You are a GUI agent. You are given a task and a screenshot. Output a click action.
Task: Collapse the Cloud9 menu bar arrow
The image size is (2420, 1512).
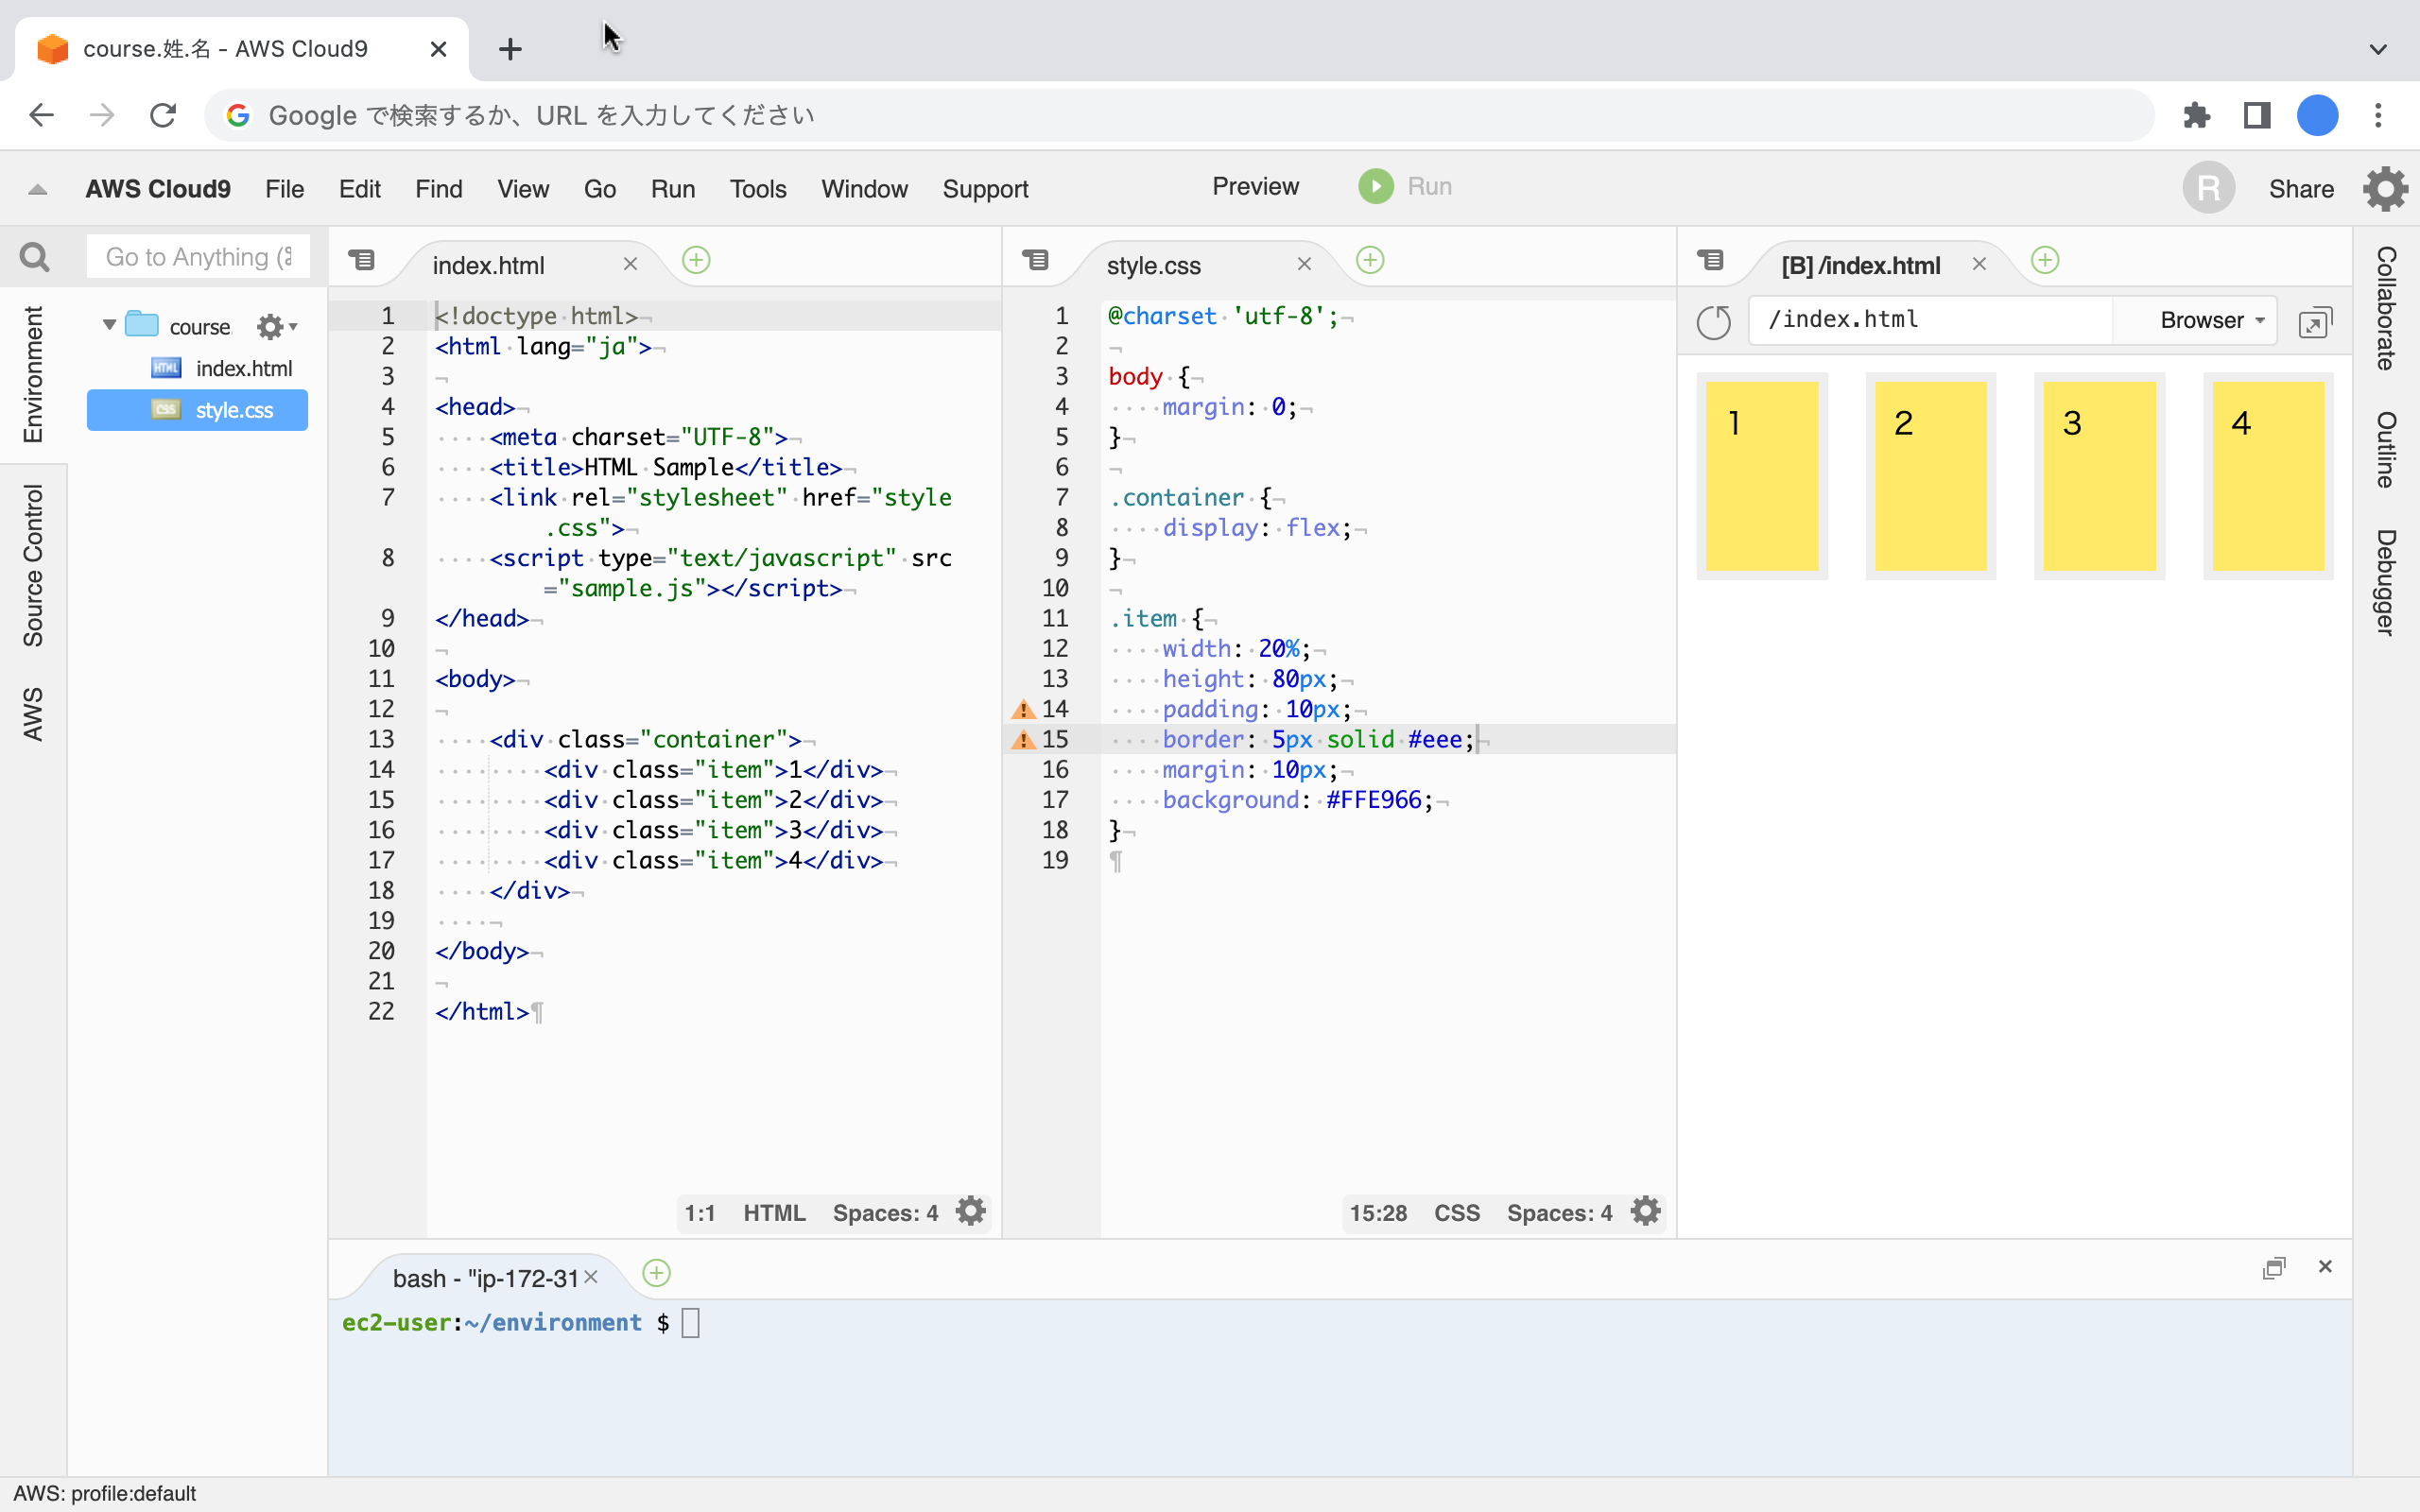click(x=38, y=189)
